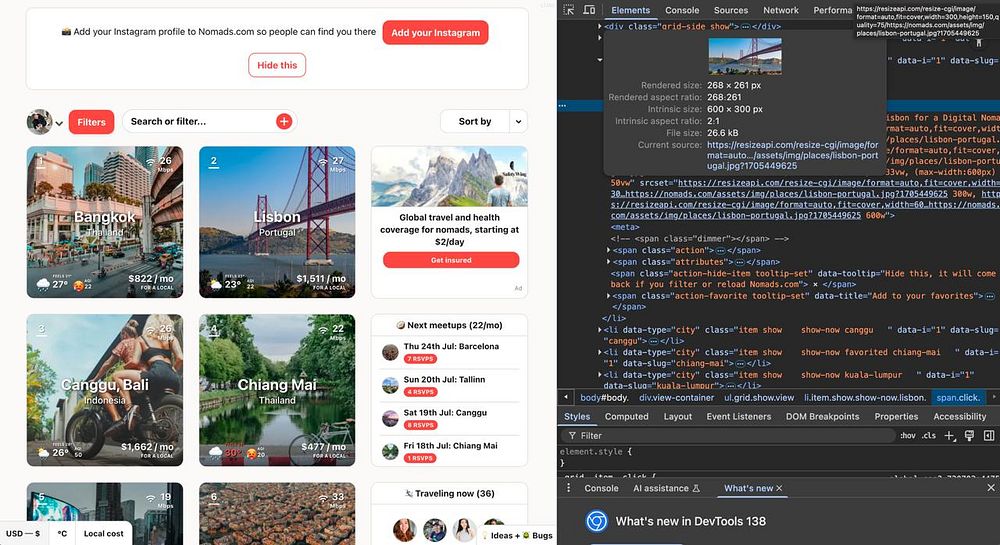Select span.click breadcrumb item
Image resolution: width=1000 pixels, height=545 pixels.
click(958, 397)
